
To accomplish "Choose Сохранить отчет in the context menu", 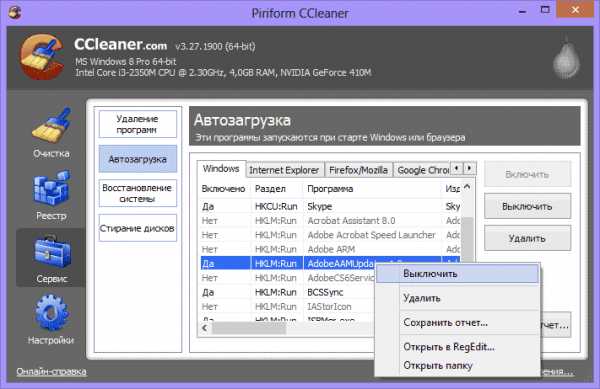I will pyautogui.click(x=458, y=322).
